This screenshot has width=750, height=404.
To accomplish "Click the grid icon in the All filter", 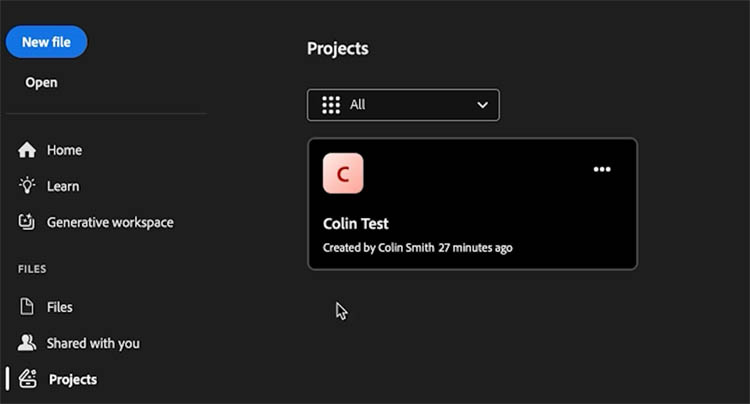I will [331, 105].
